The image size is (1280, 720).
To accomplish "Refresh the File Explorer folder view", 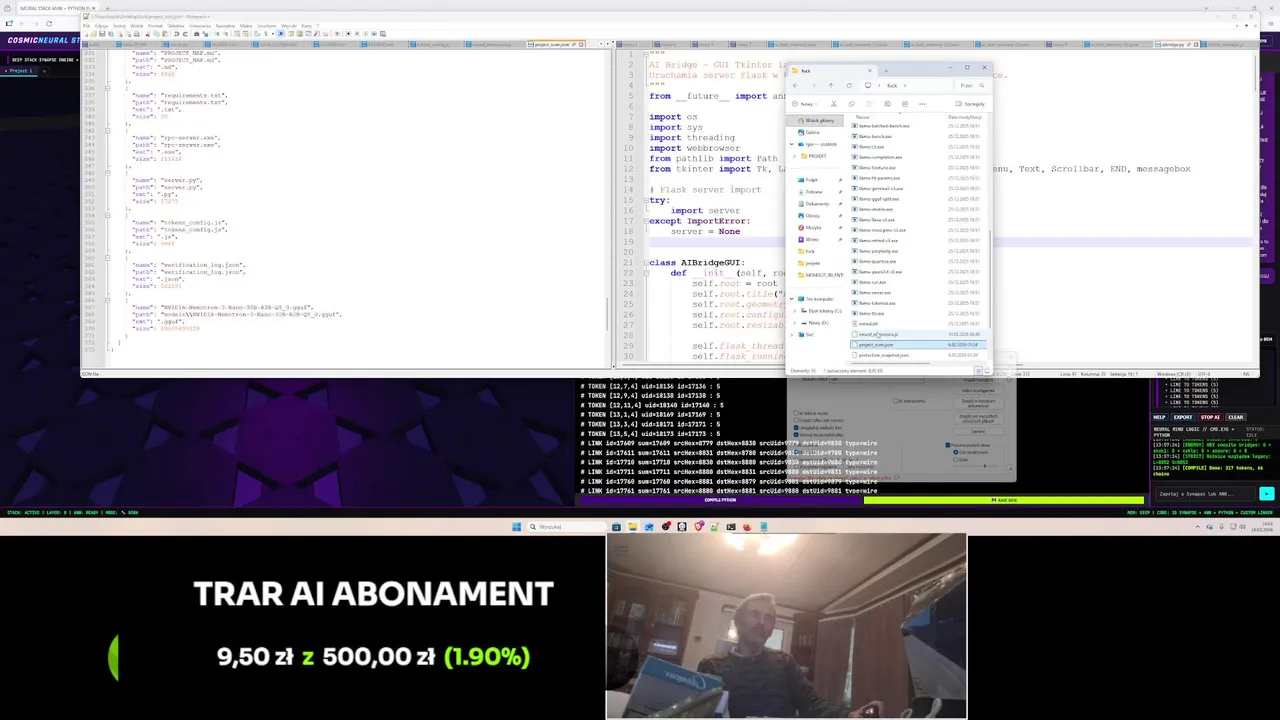I will (849, 85).
